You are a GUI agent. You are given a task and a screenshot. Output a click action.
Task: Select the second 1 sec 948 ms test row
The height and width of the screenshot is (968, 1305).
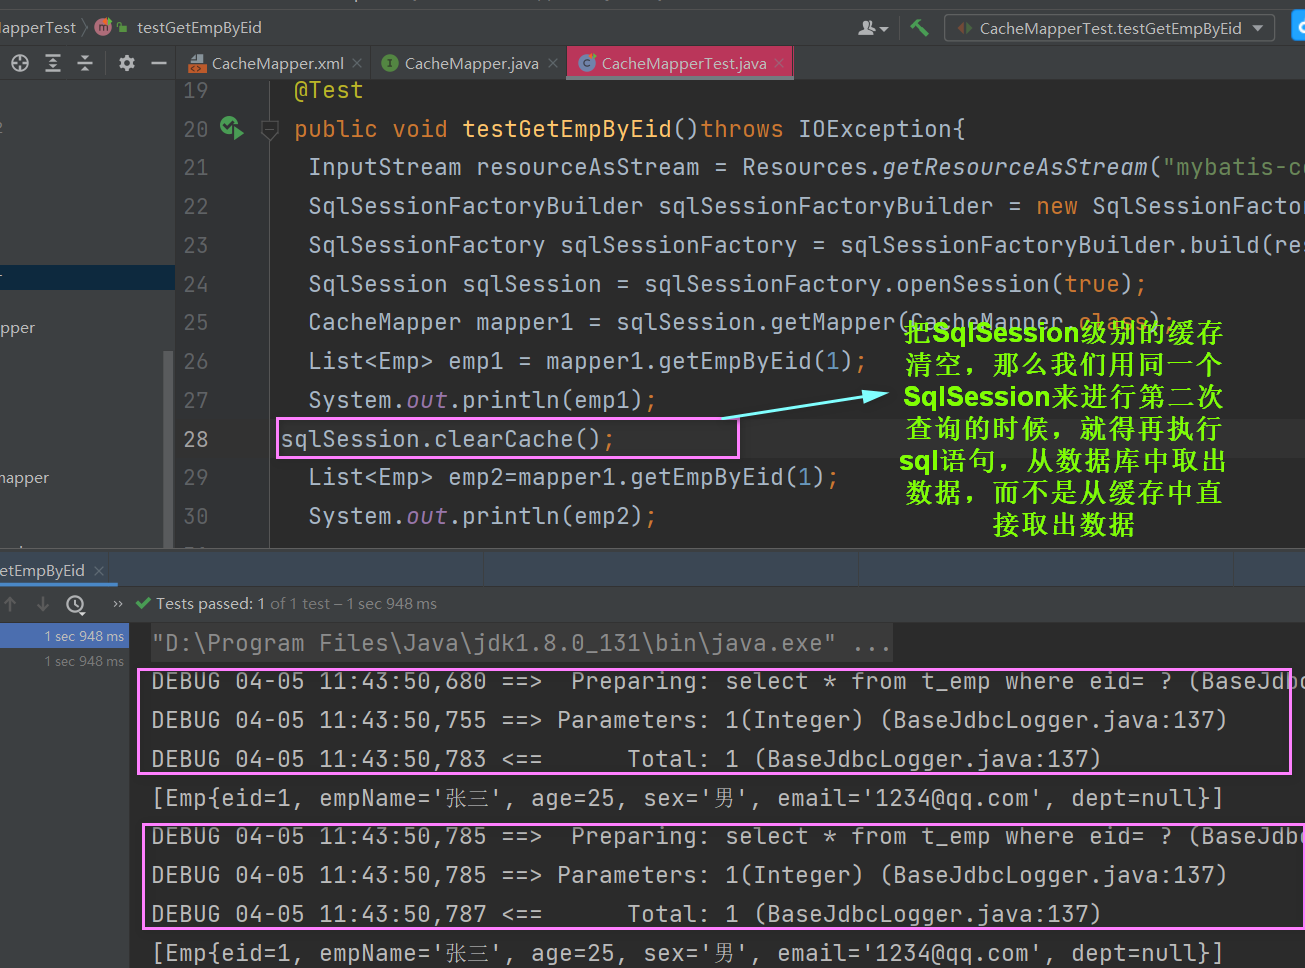pyautogui.click(x=64, y=661)
